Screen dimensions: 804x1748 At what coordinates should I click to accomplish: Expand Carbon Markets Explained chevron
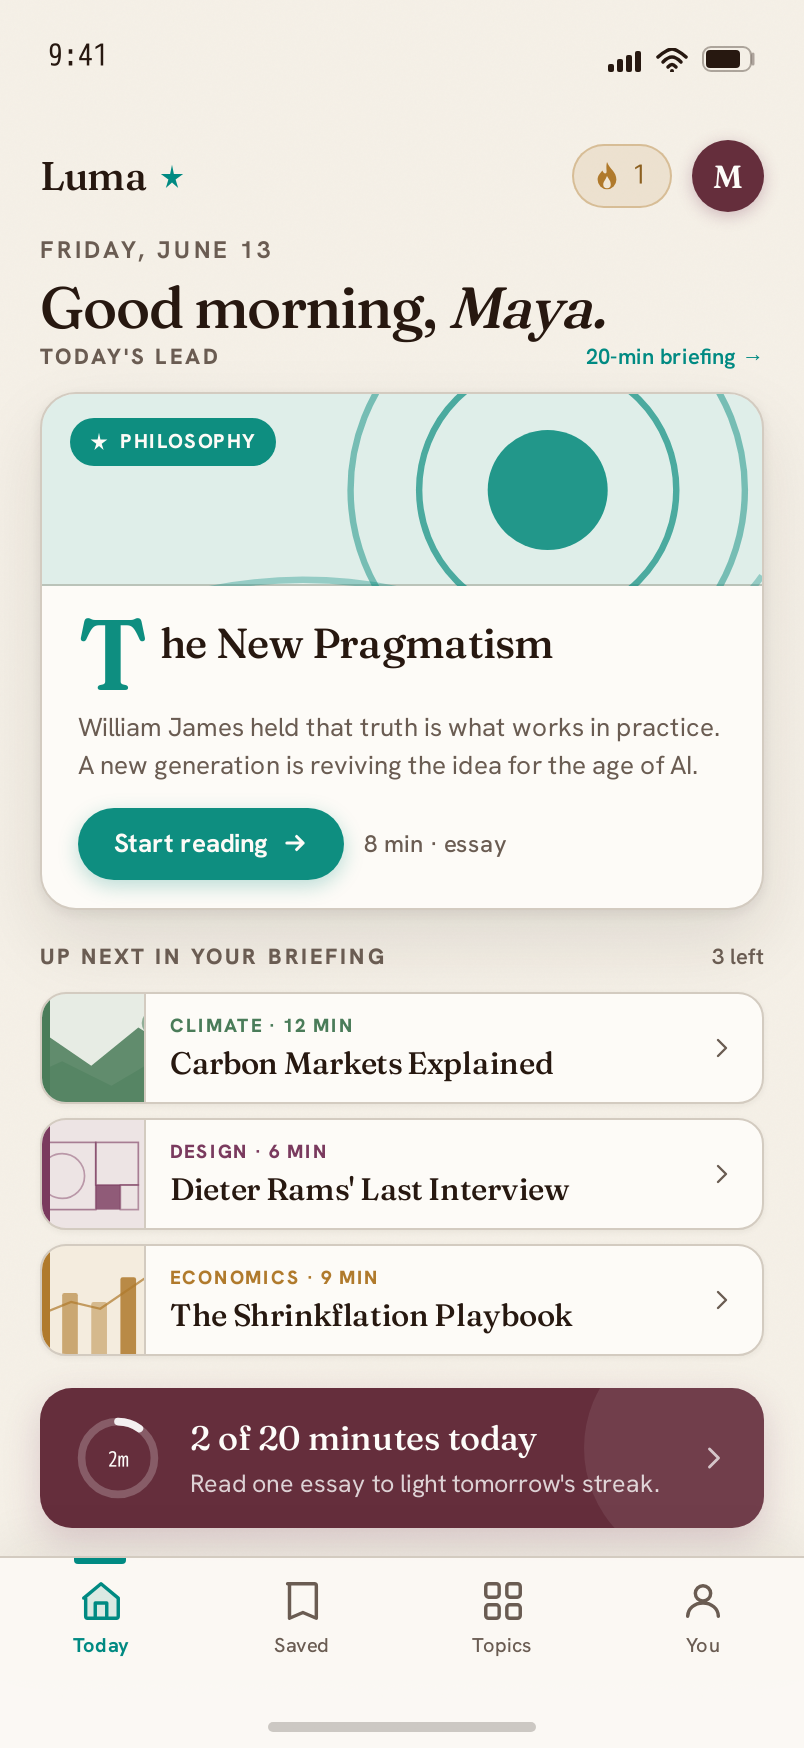coord(722,1048)
